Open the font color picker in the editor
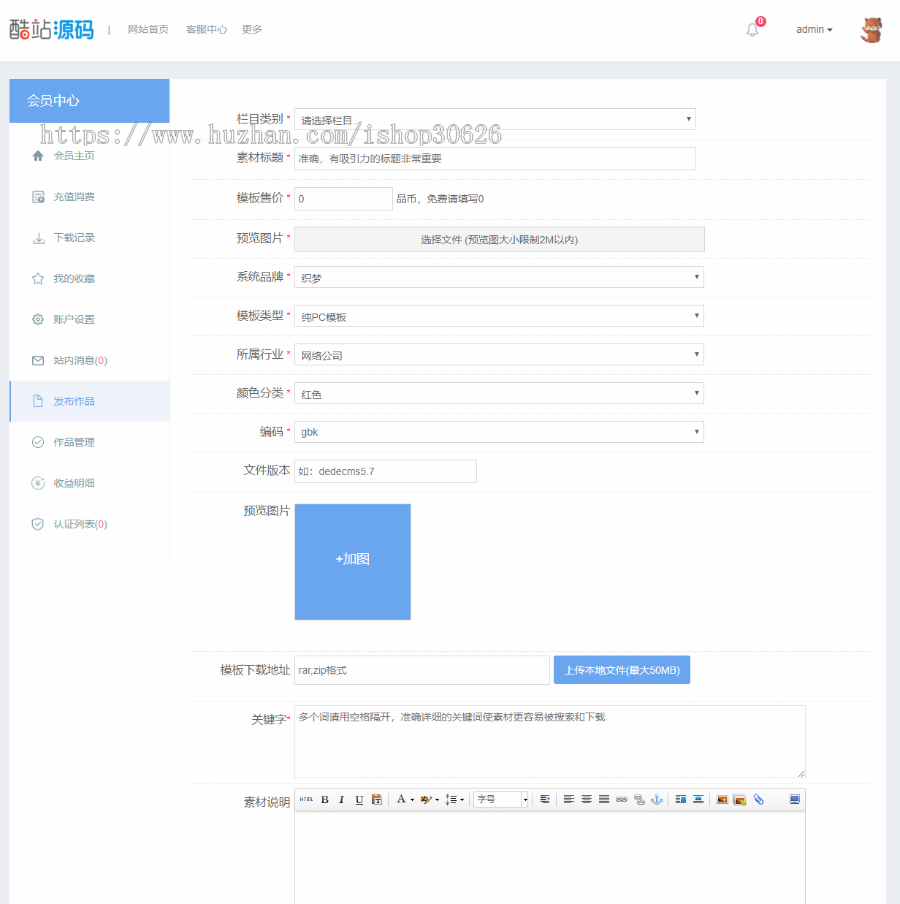 point(403,799)
